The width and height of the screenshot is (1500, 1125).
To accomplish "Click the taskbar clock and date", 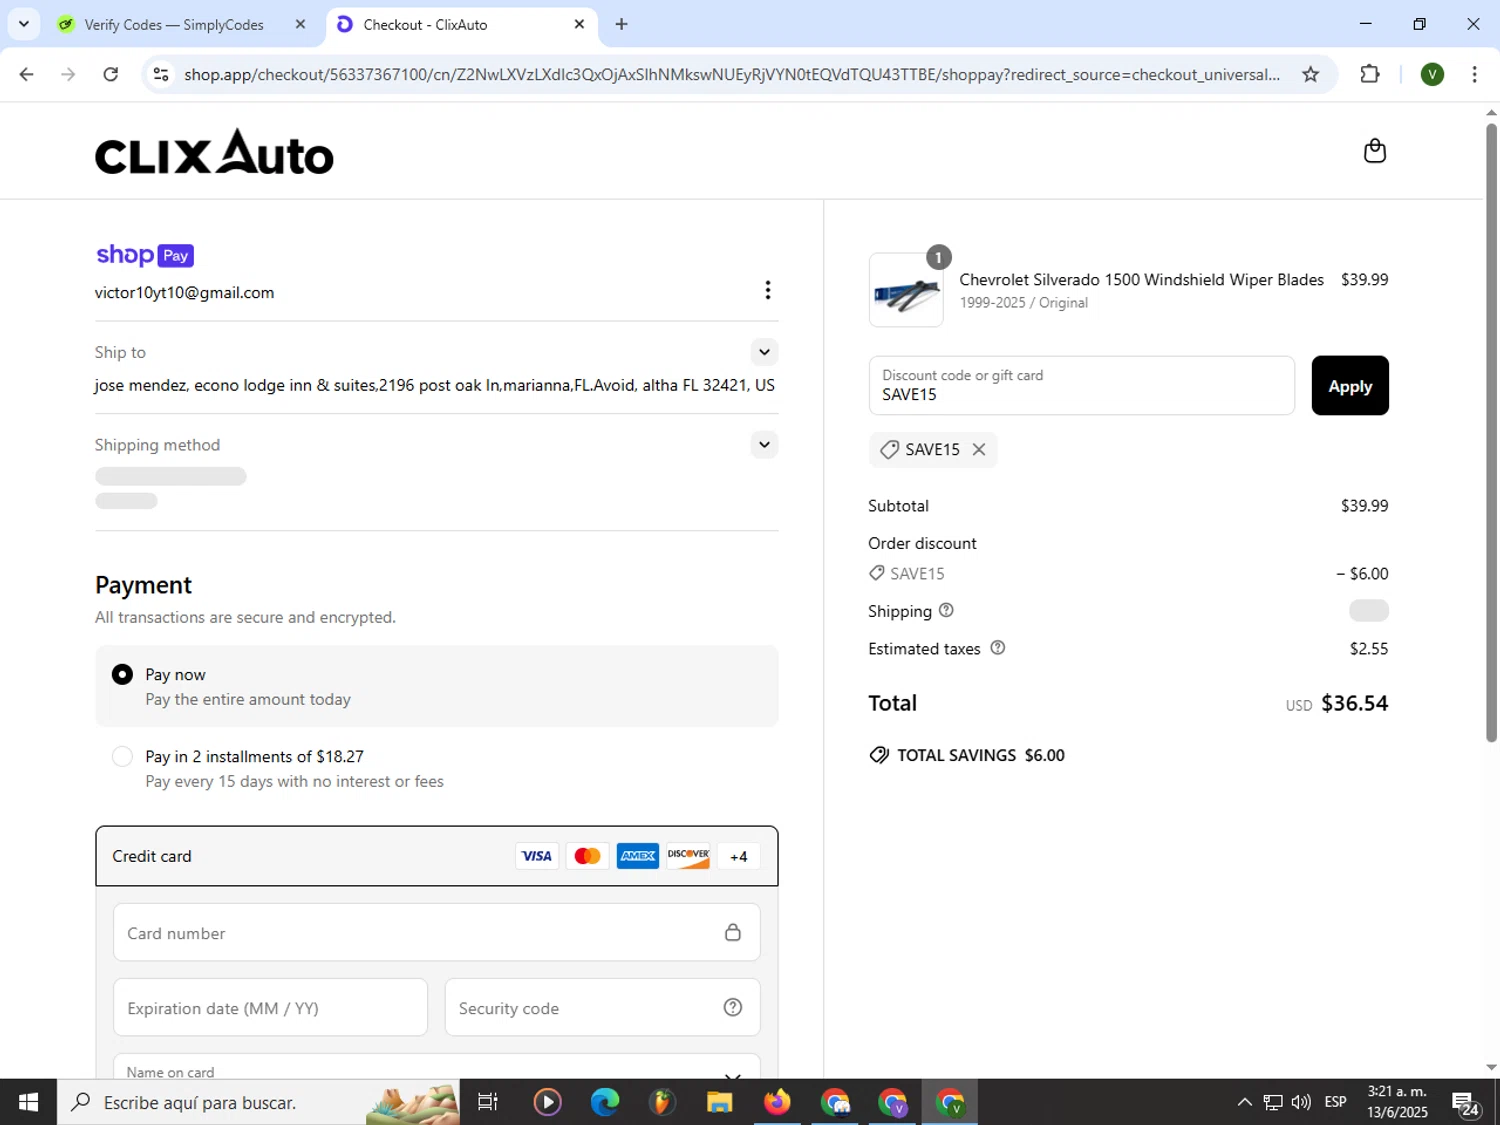I will pos(1397,1102).
